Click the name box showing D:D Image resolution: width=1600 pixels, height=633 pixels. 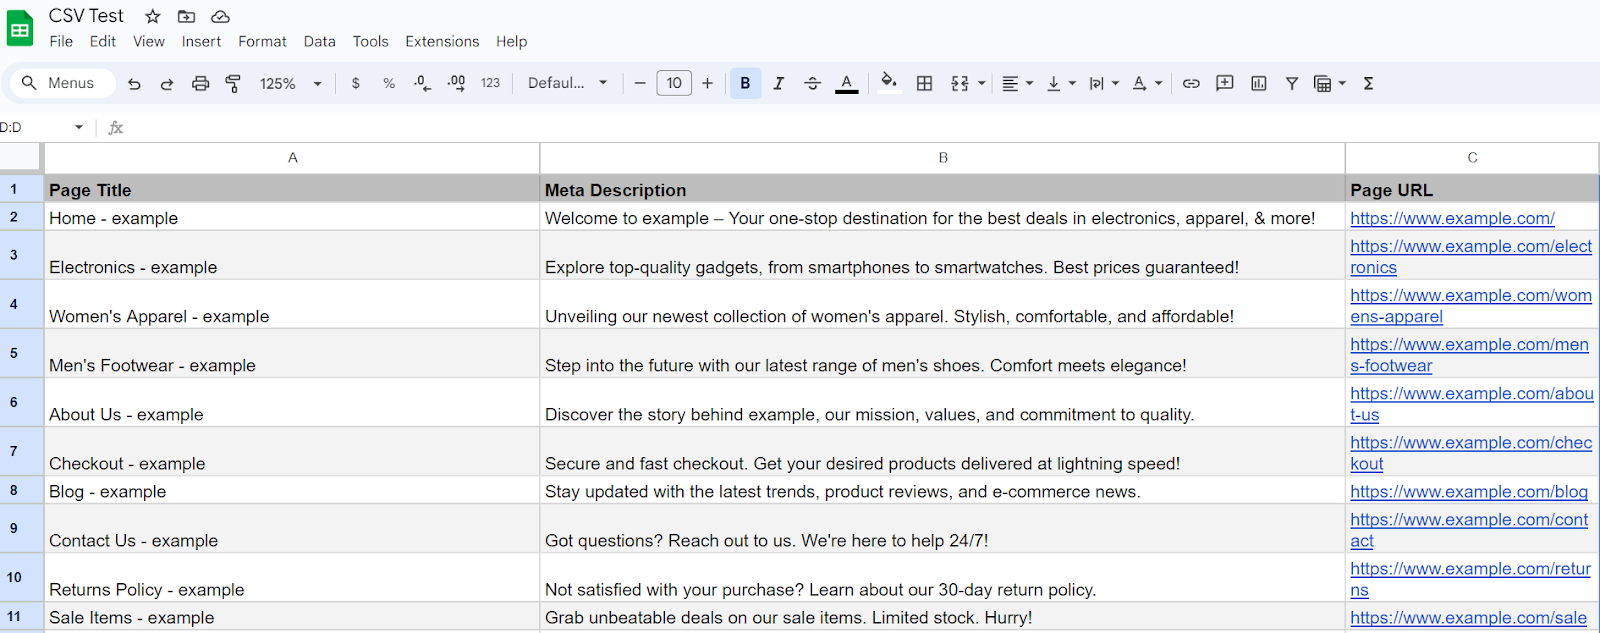point(34,127)
